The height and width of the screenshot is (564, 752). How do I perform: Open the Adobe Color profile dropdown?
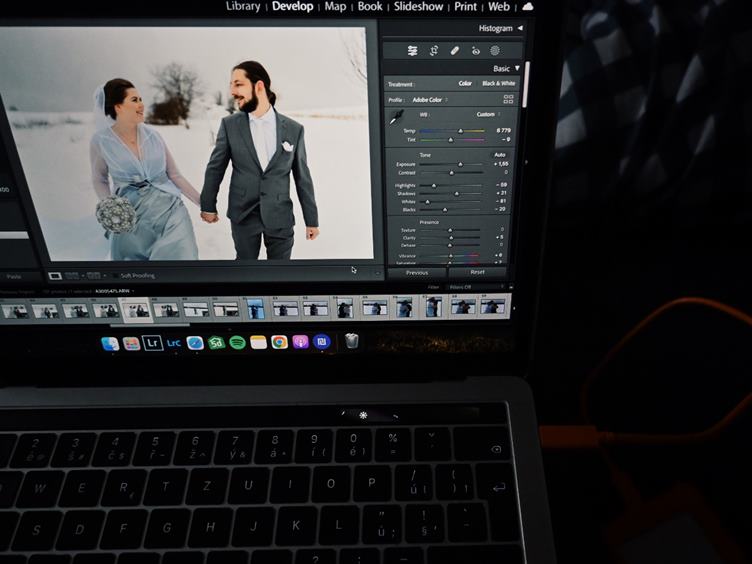[430, 100]
